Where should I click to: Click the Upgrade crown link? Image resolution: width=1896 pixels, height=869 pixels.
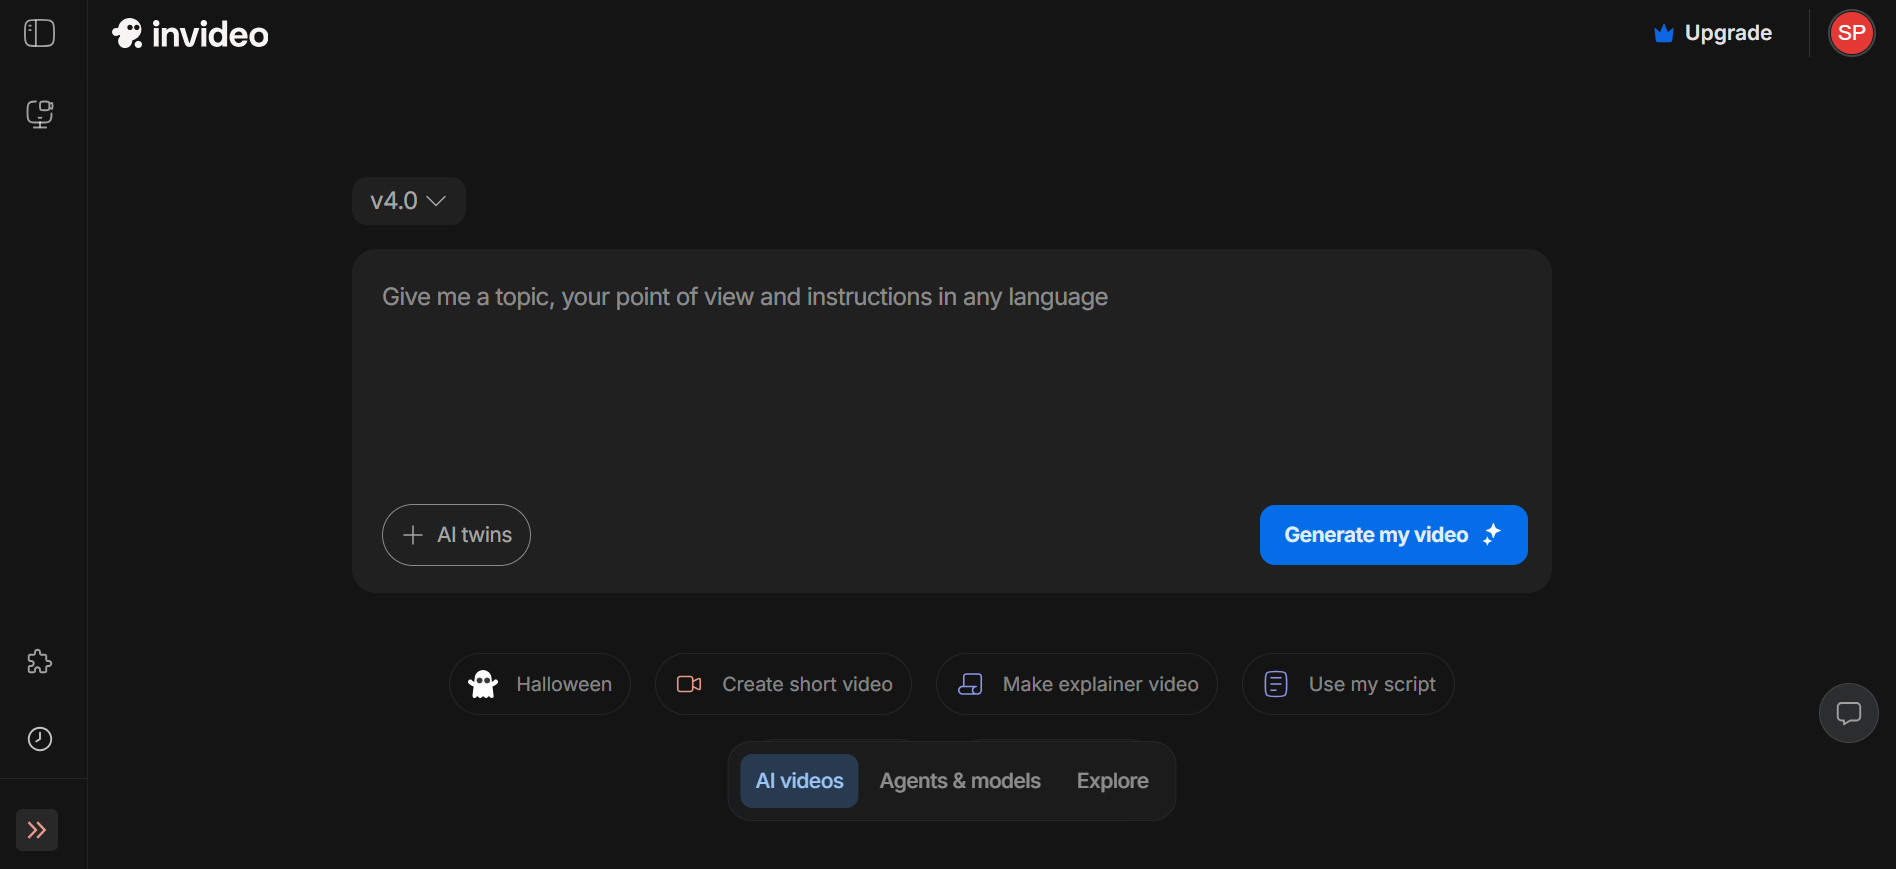click(x=1713, y=33)
